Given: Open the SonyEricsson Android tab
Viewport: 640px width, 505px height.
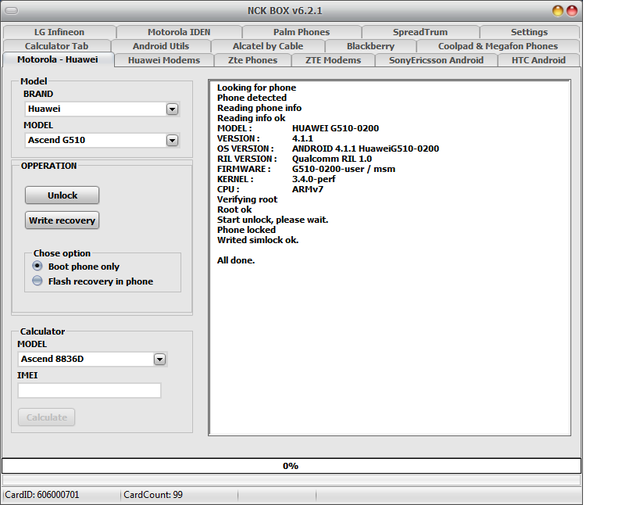Looking at the screenshot, I should [435, 60].
